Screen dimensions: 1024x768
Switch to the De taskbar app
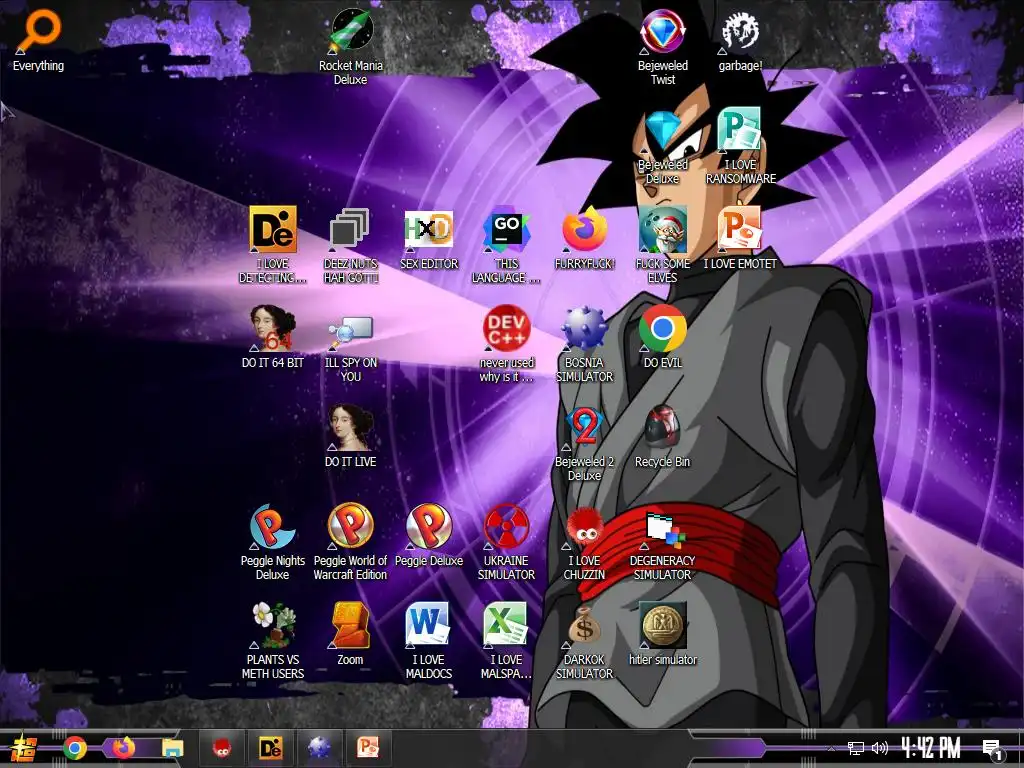tap(271, 748)
